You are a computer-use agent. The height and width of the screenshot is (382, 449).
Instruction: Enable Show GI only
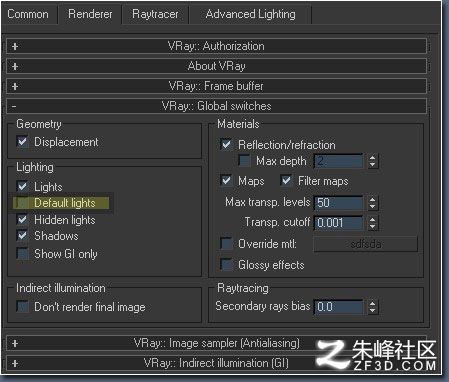23,254
